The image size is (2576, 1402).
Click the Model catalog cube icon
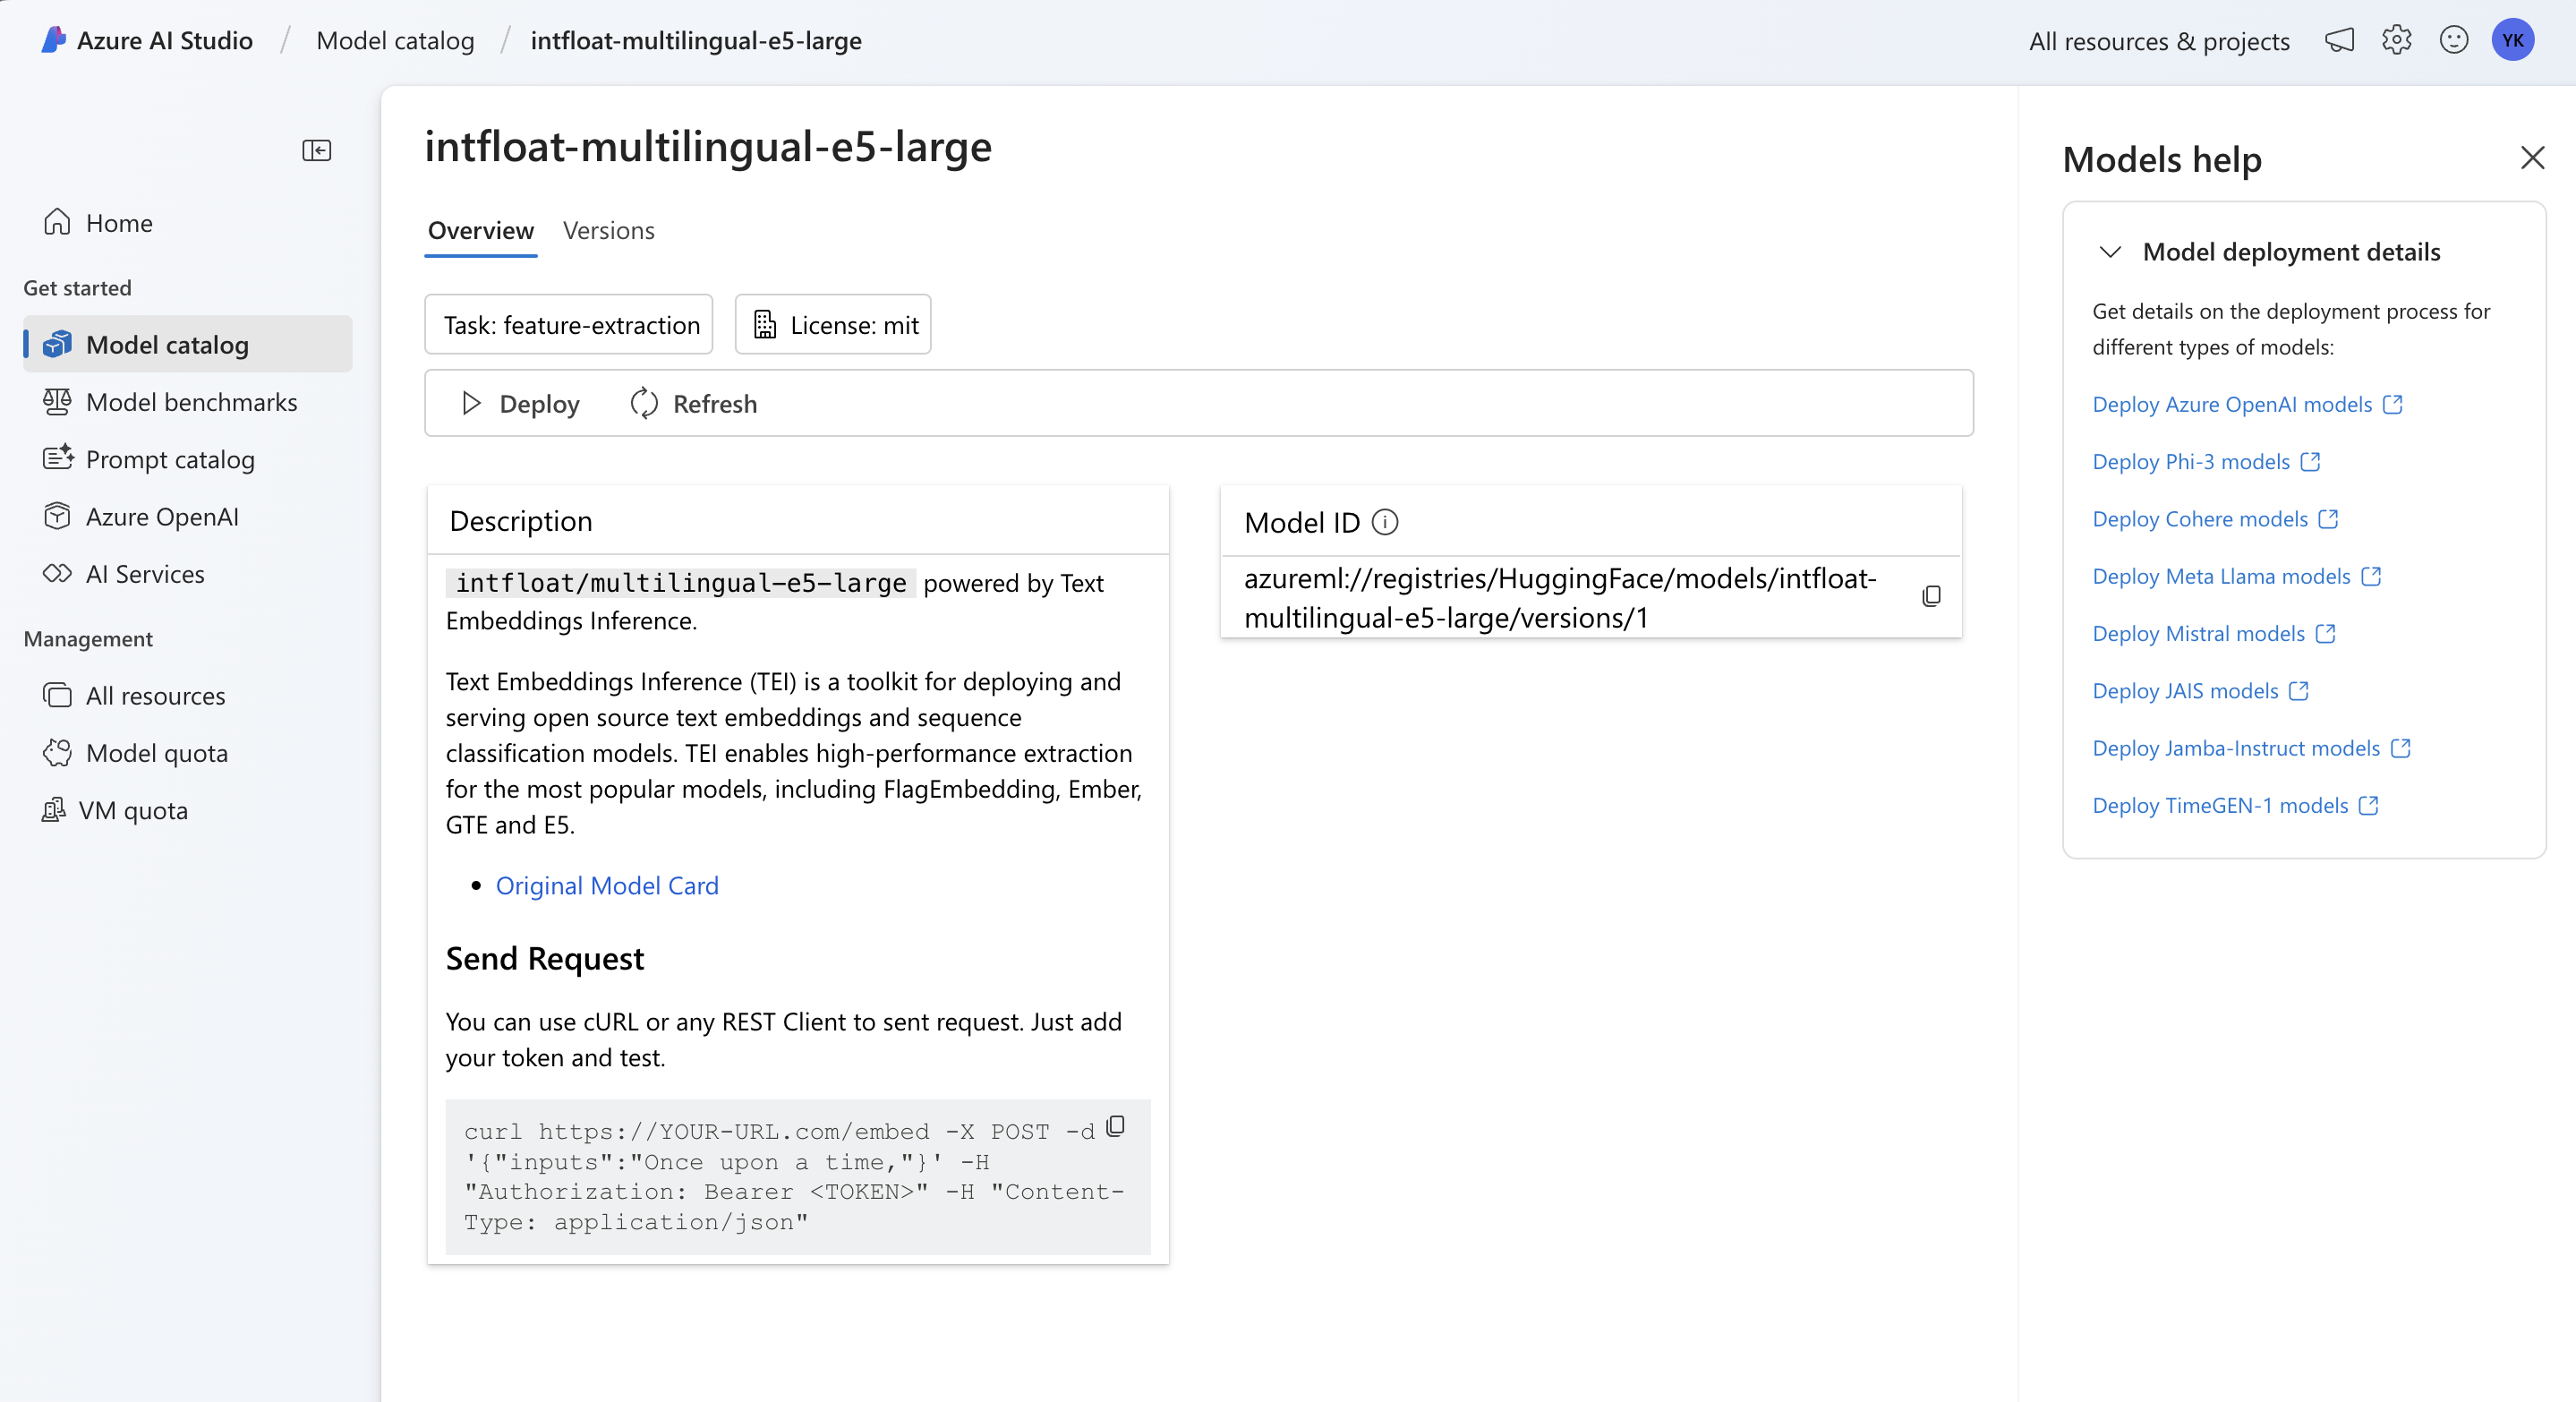tap(57, 344)
